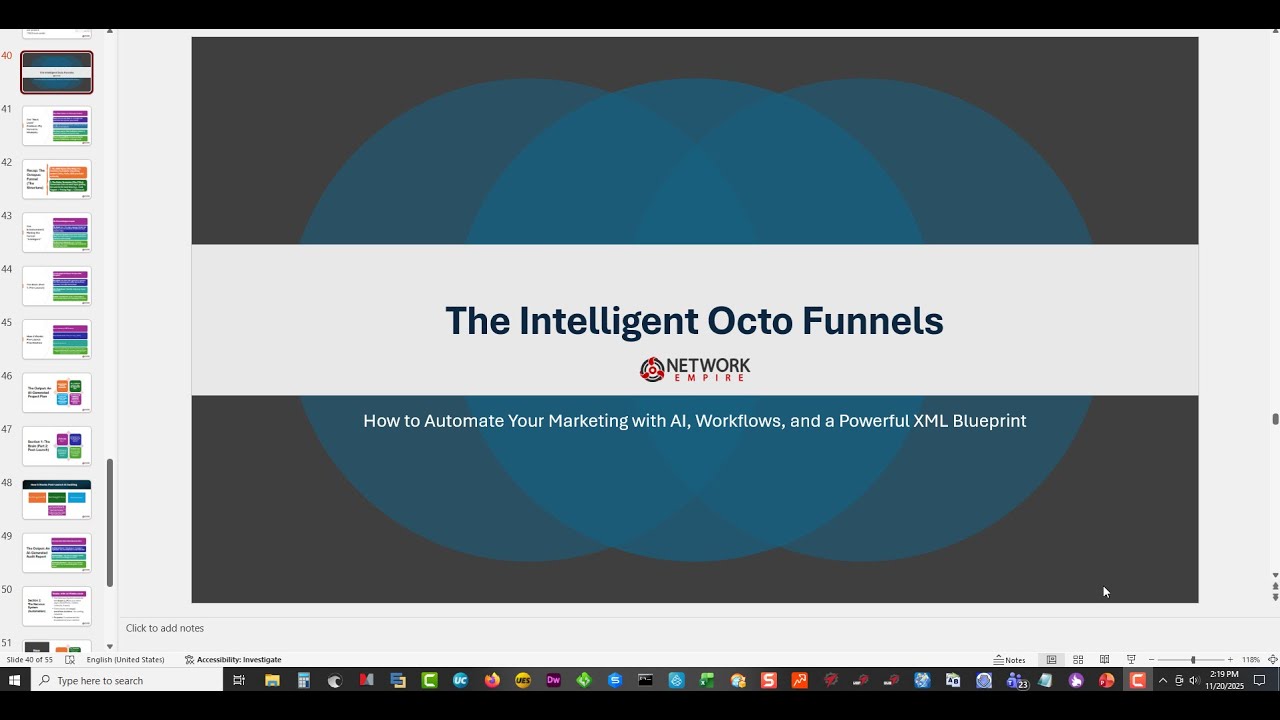Open Task View on the taskbar

(x=239, y=681)
